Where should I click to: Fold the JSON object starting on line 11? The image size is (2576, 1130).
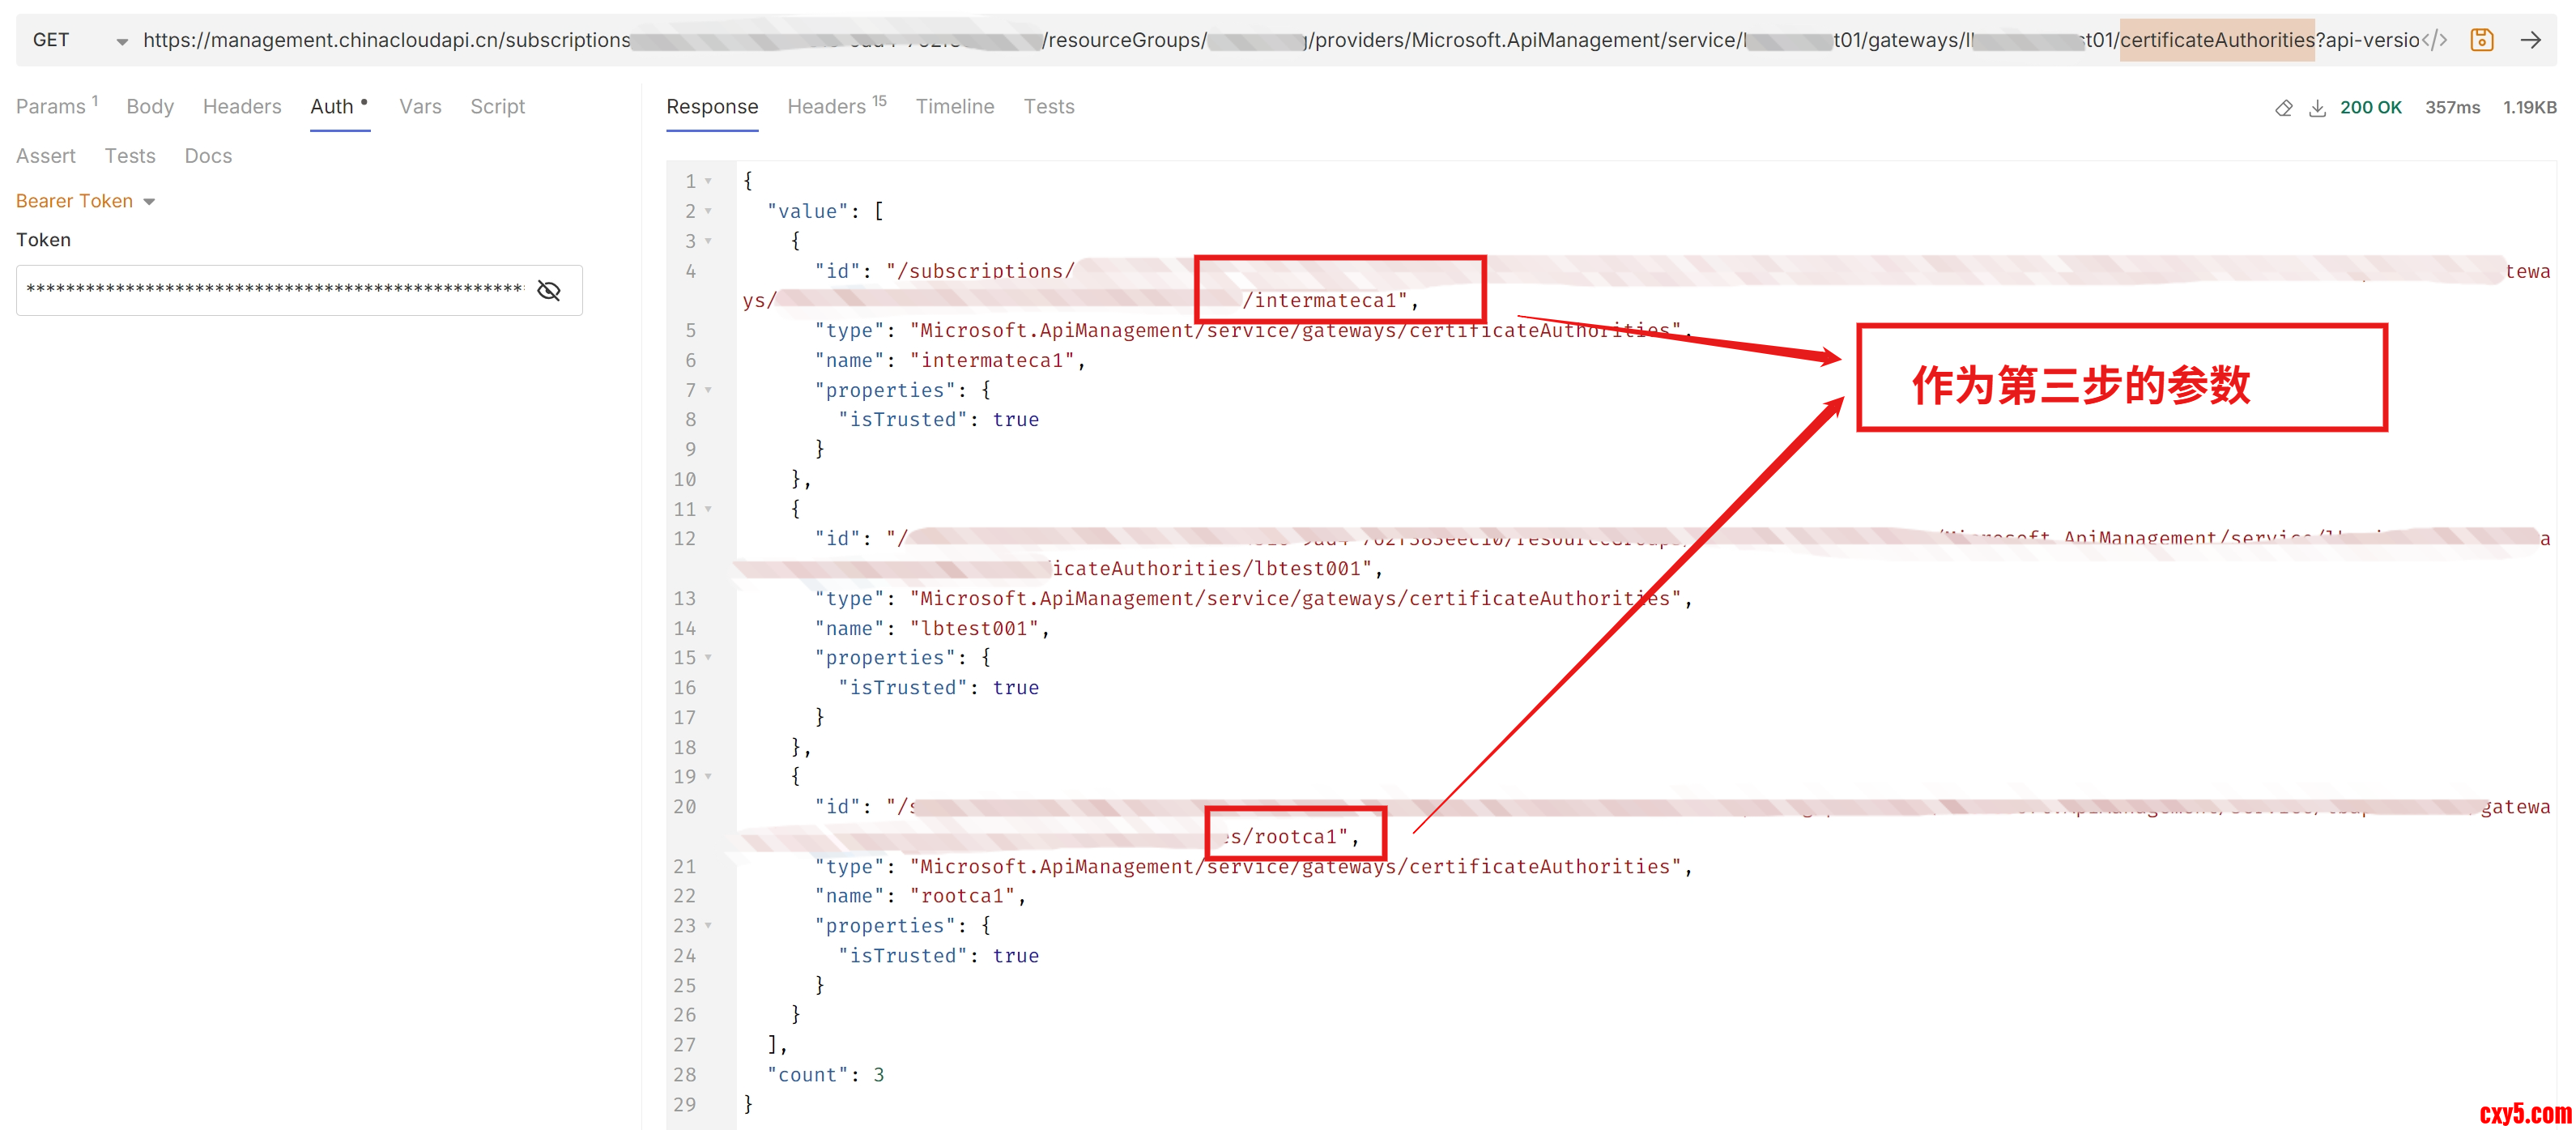[x=708, y=509]
